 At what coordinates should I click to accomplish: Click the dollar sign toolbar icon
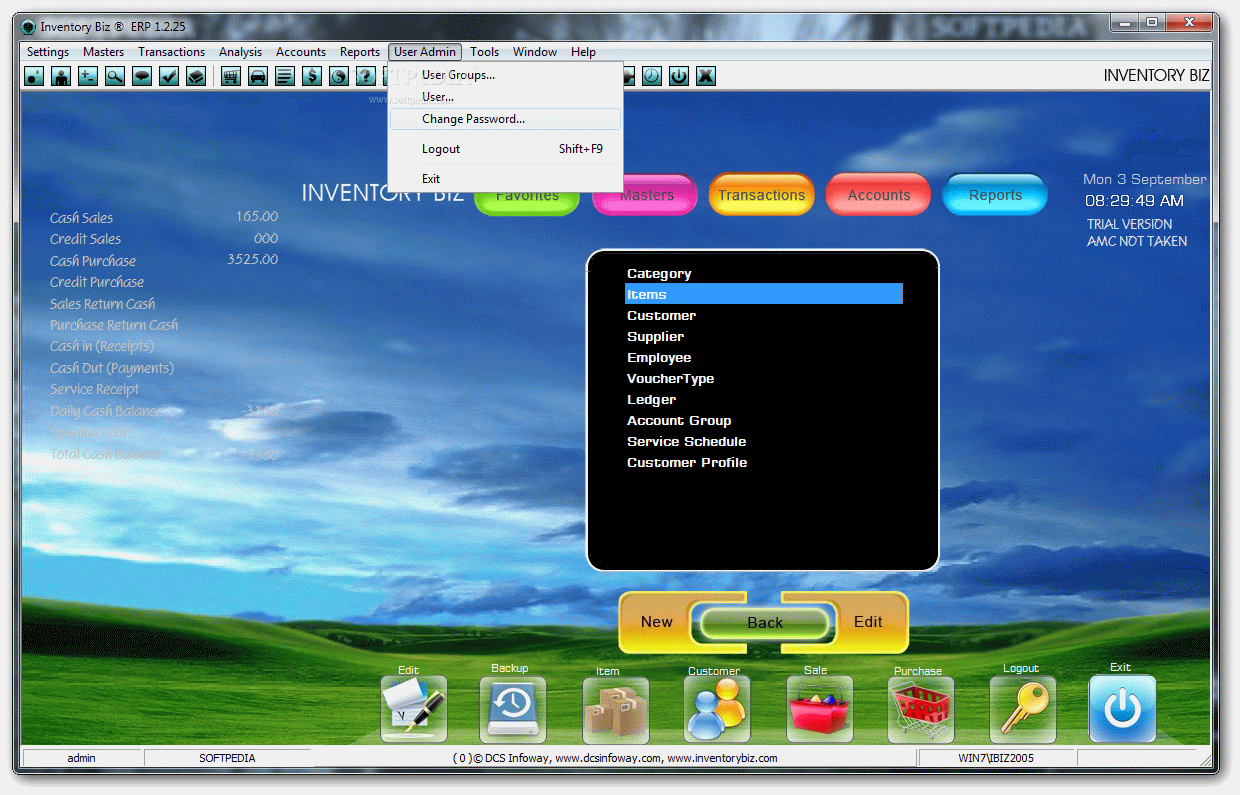[x=312, y=75]
